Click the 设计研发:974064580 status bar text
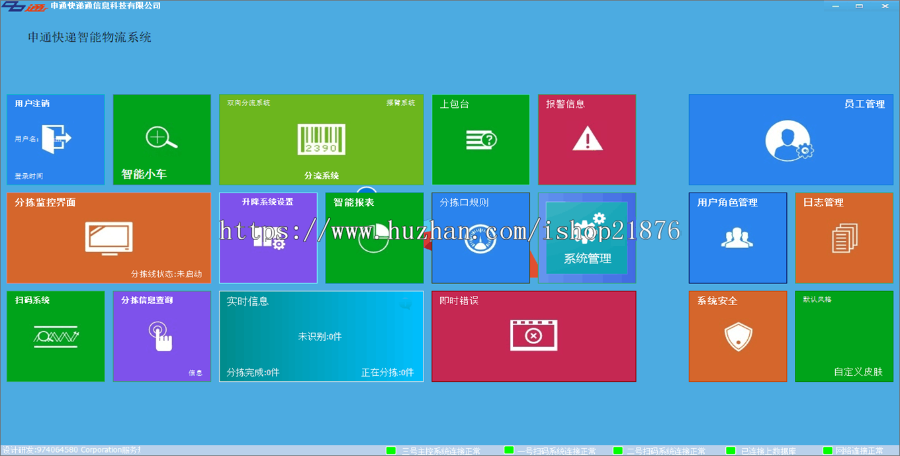Image resolution: width=900 pixels, height=456 pixels. coord(71,450)
